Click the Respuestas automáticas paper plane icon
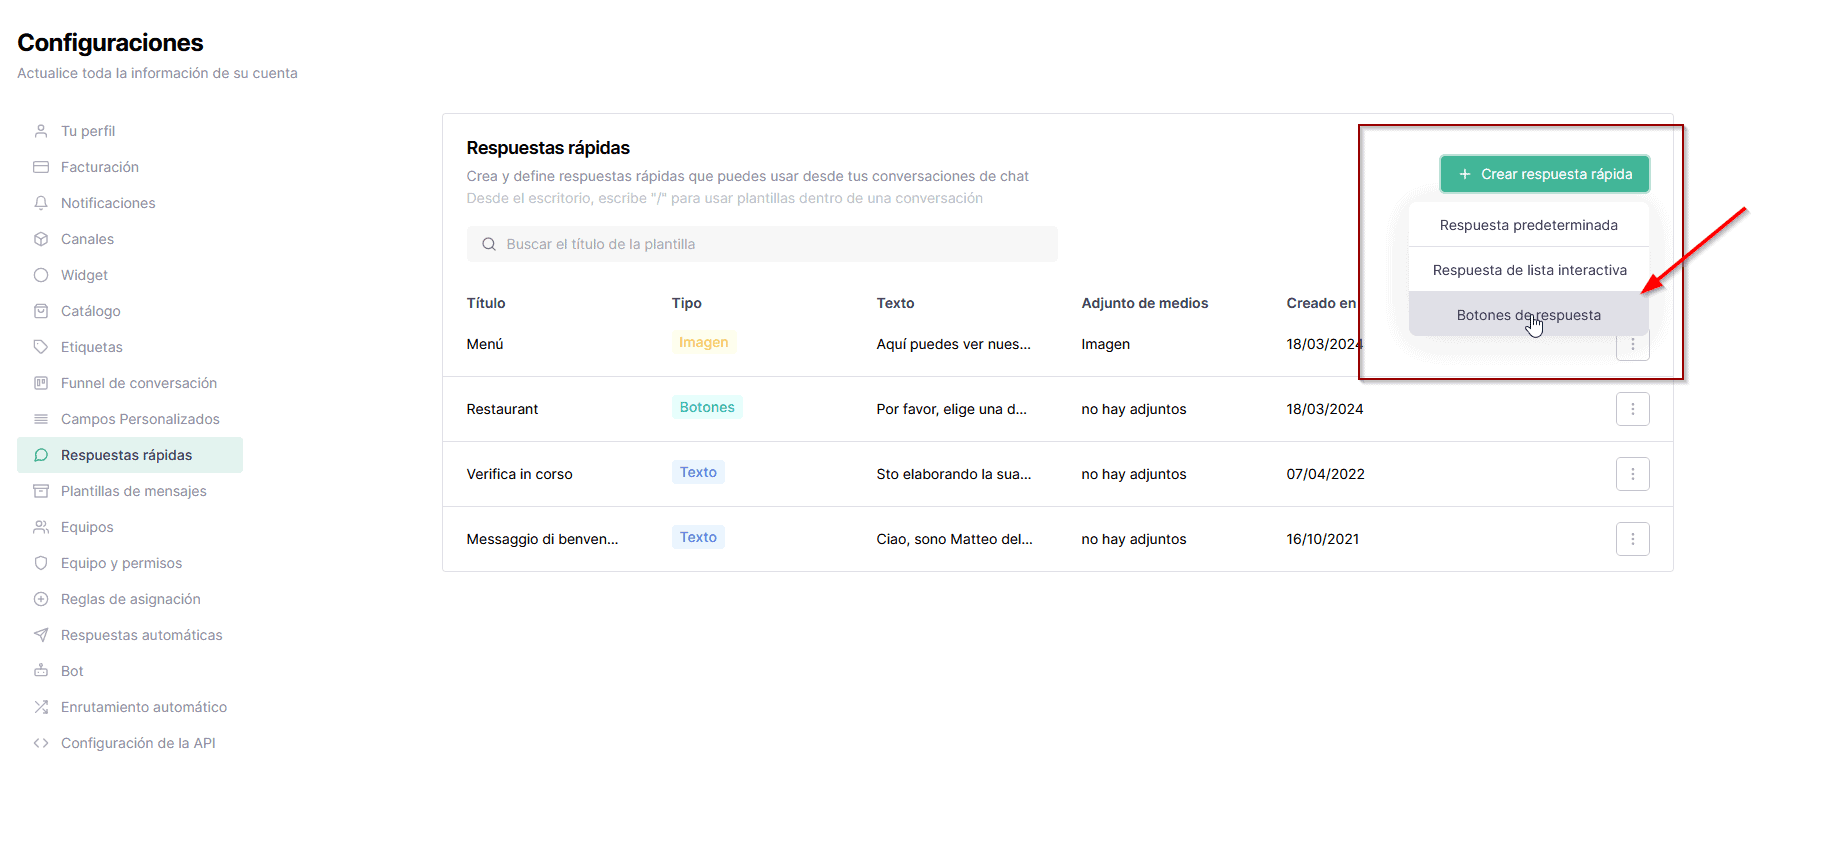 click(41, 635)
